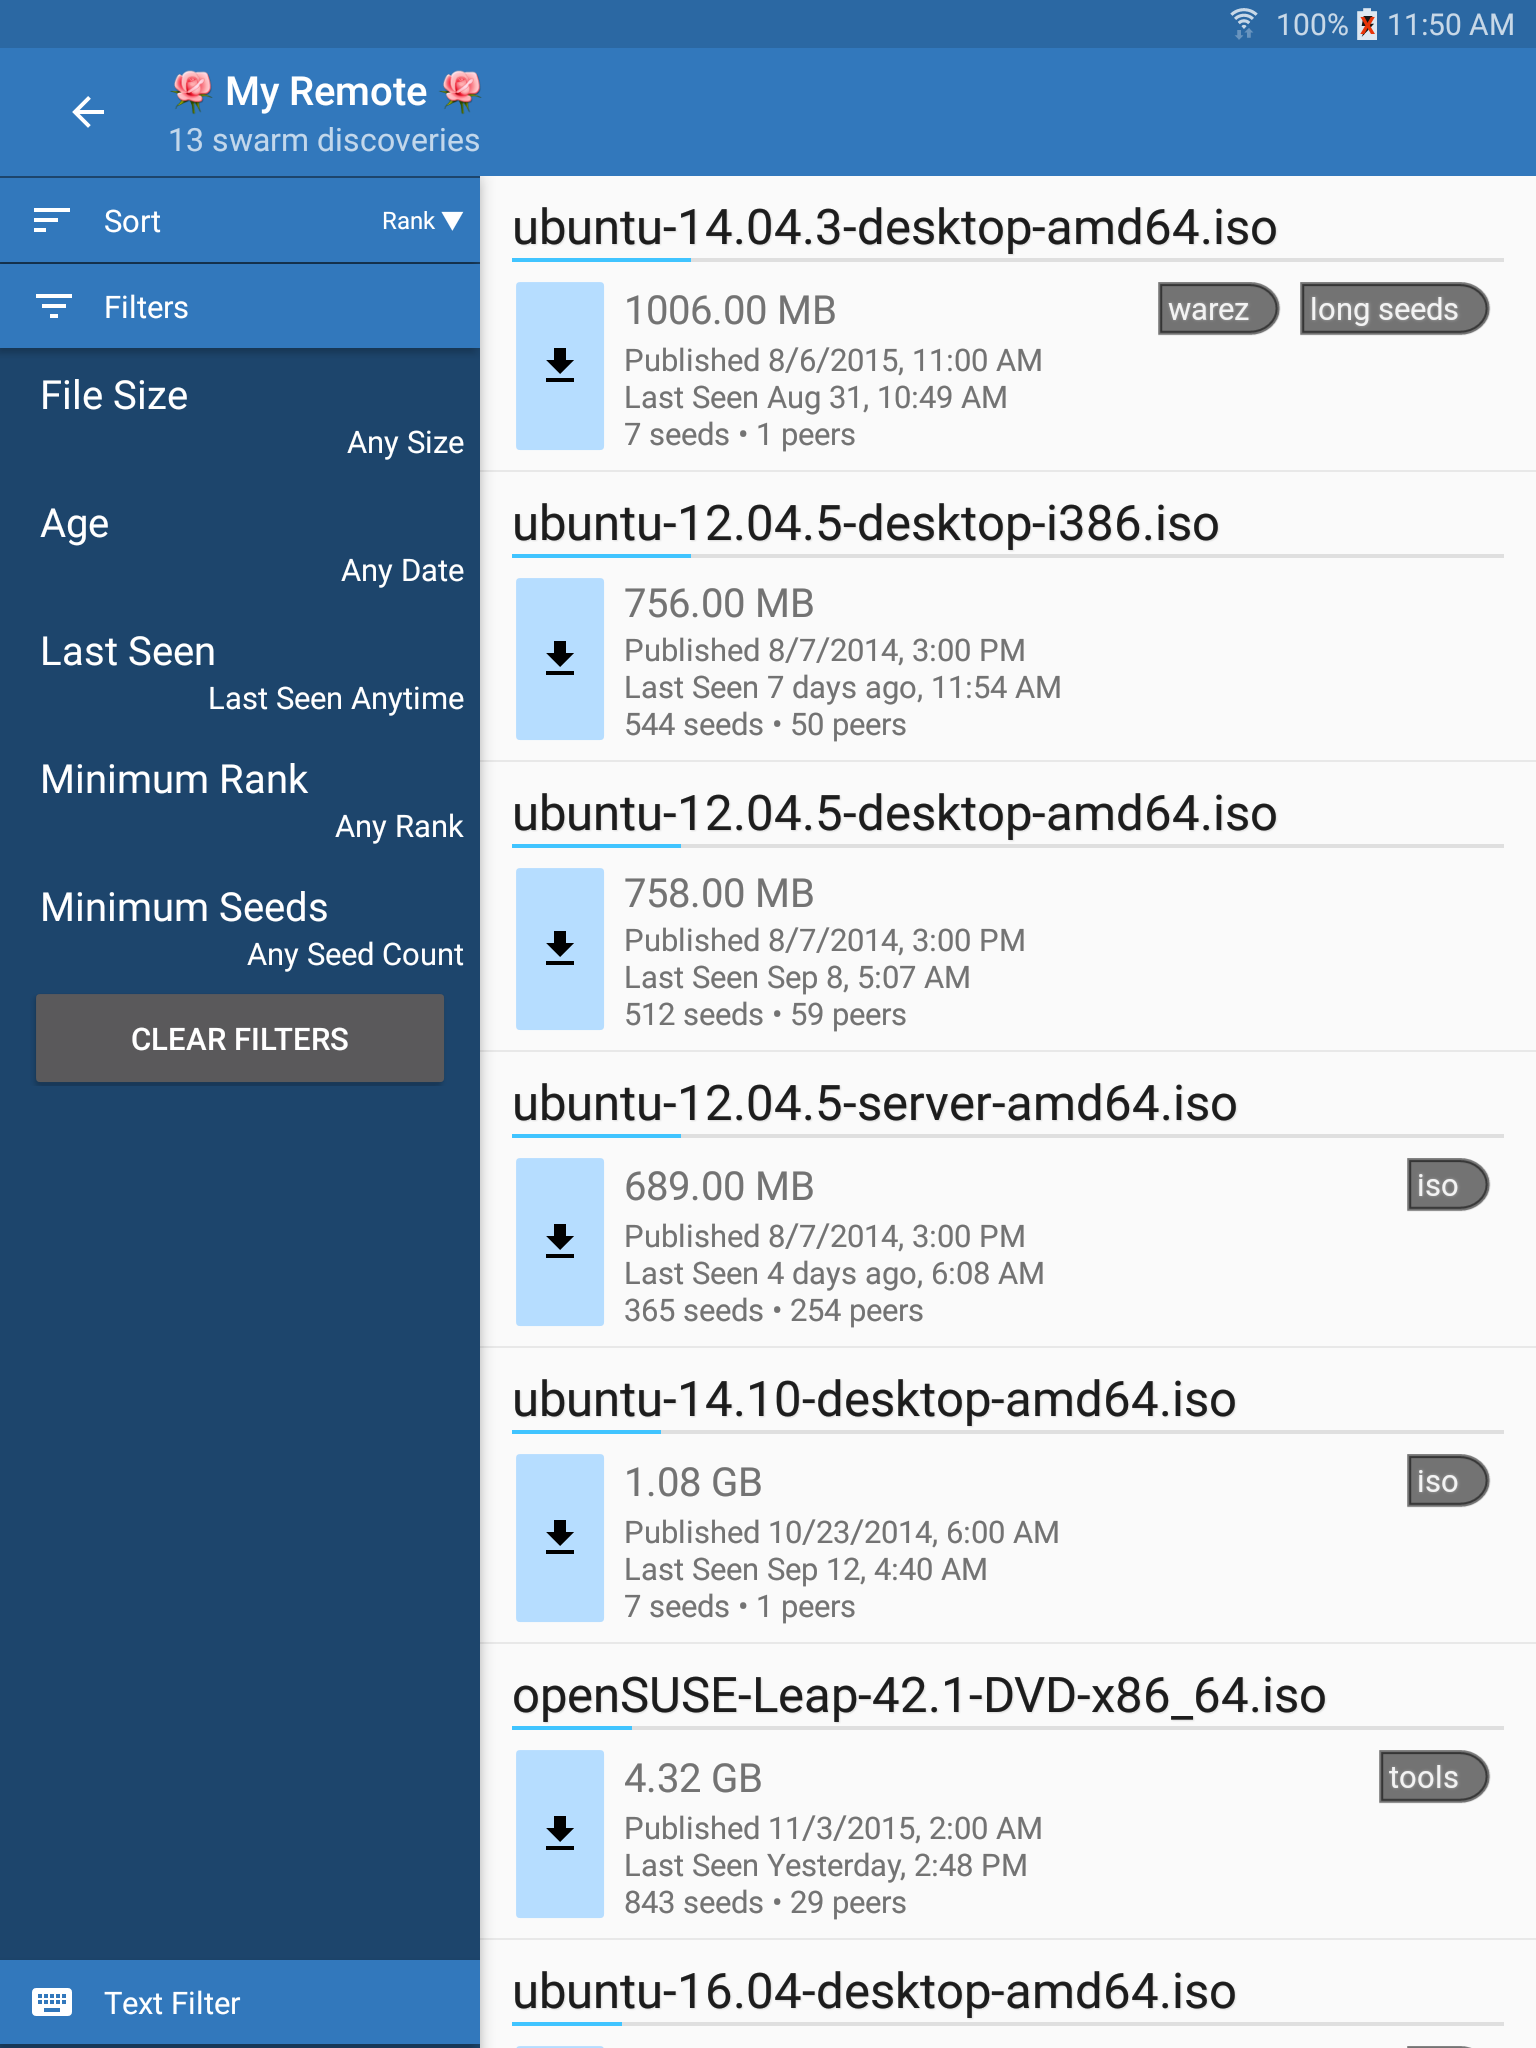Tap the tools tag on openSUSE
Screen dimensions: 1536x2048
pyautogui.click(x=1434, y=1777)
